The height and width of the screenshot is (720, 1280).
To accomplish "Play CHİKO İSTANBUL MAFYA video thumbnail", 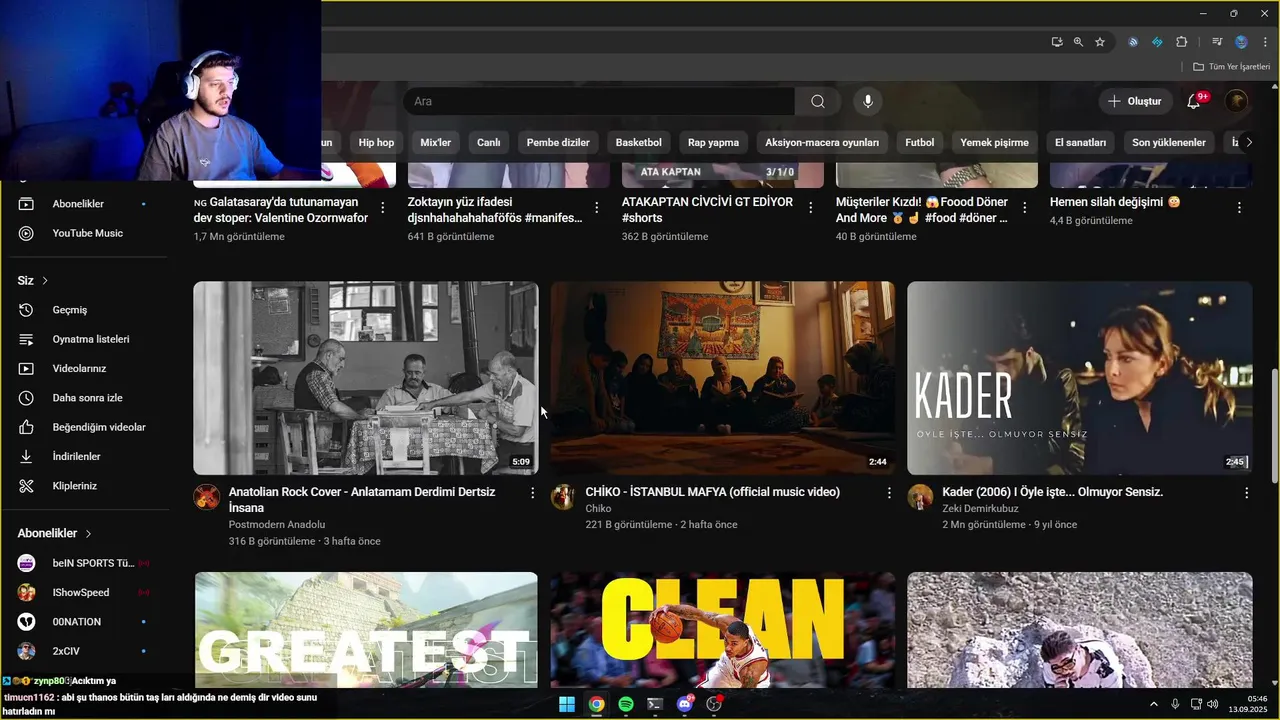I will [x=723, y=378].
